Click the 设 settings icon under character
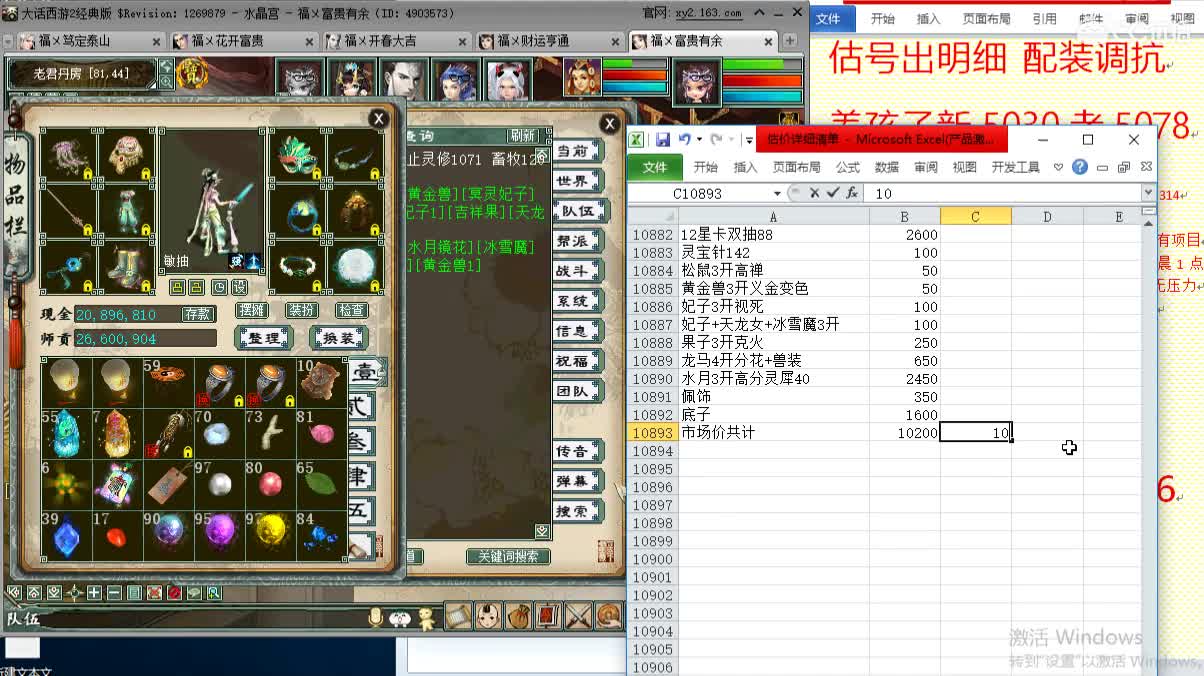This screenshot has width=1204, height=676. [240, 287]
